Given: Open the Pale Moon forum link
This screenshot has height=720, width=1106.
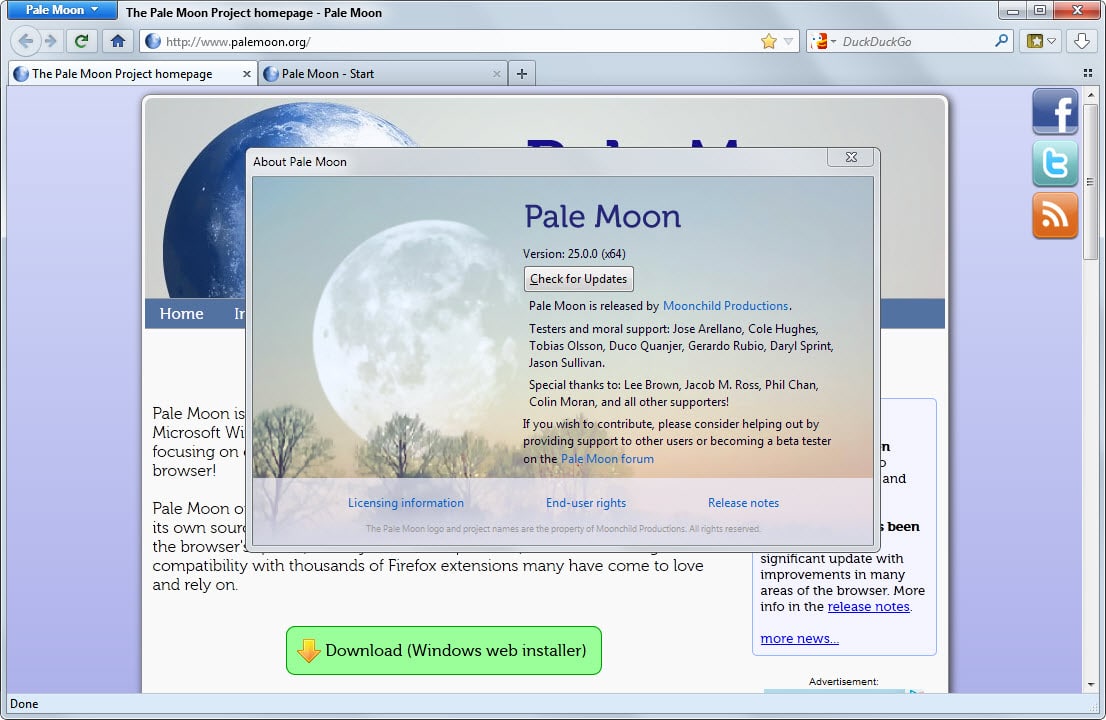Looking at the screenshot, I should point(607,458).
